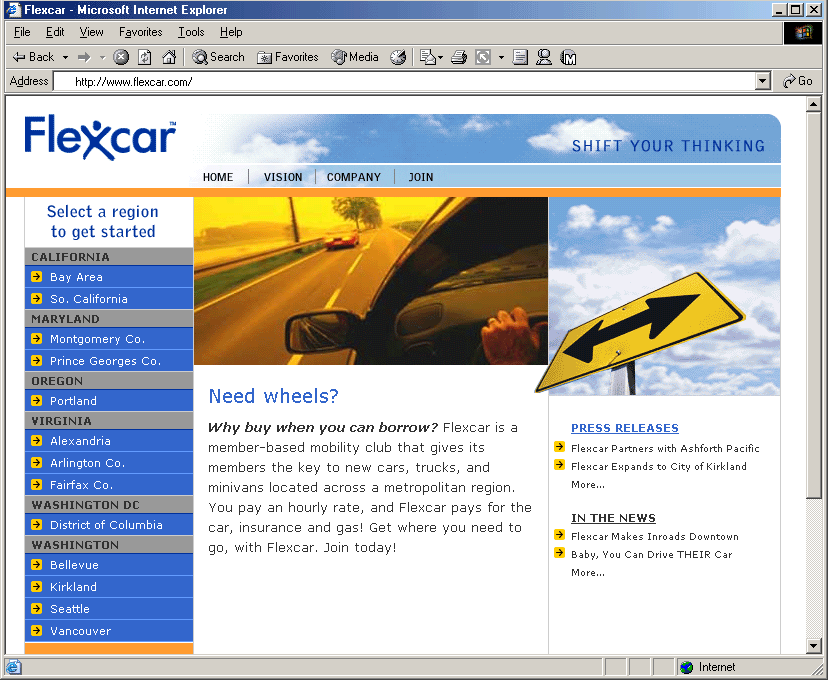The width and height of the screenshot is (828, 680).
Task: Click the Full Screen size icon
Action: 483,57
